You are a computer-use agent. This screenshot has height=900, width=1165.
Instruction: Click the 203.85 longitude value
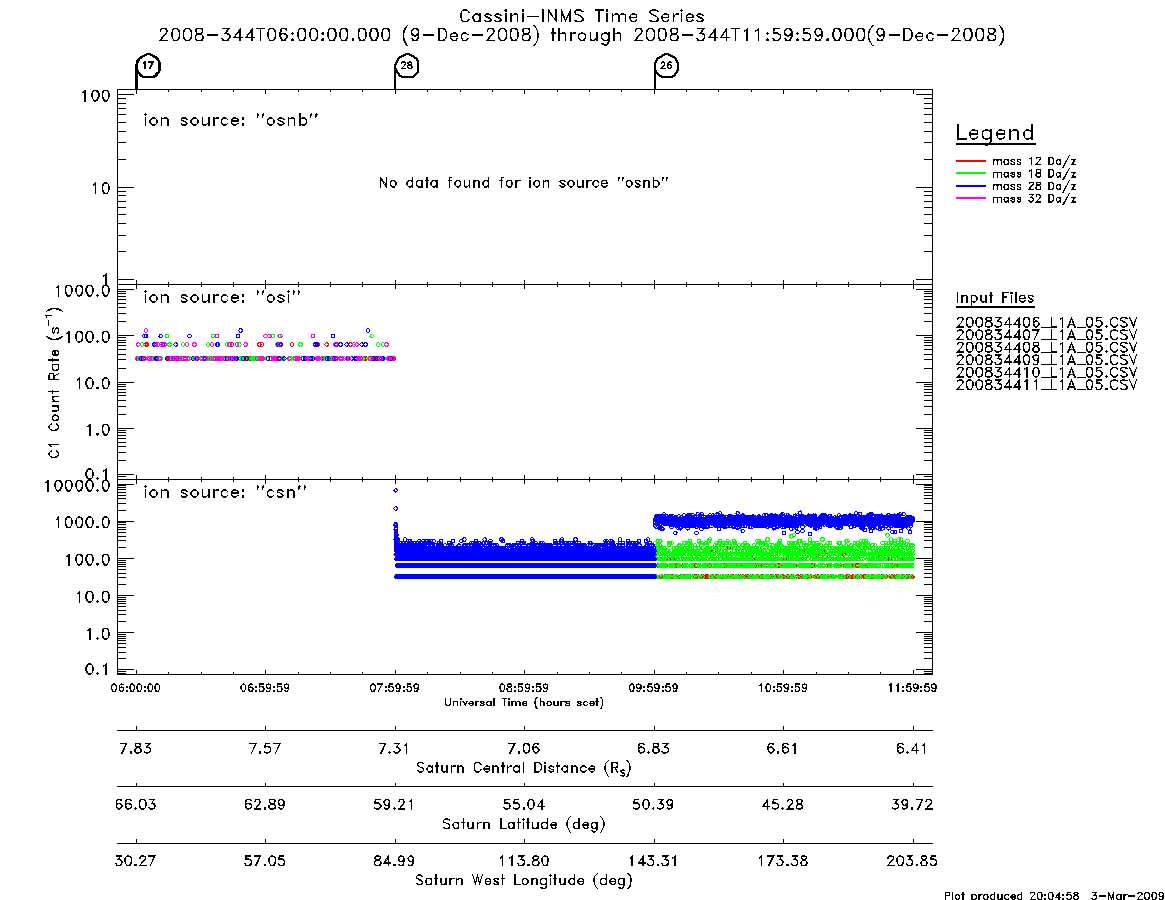912,861
